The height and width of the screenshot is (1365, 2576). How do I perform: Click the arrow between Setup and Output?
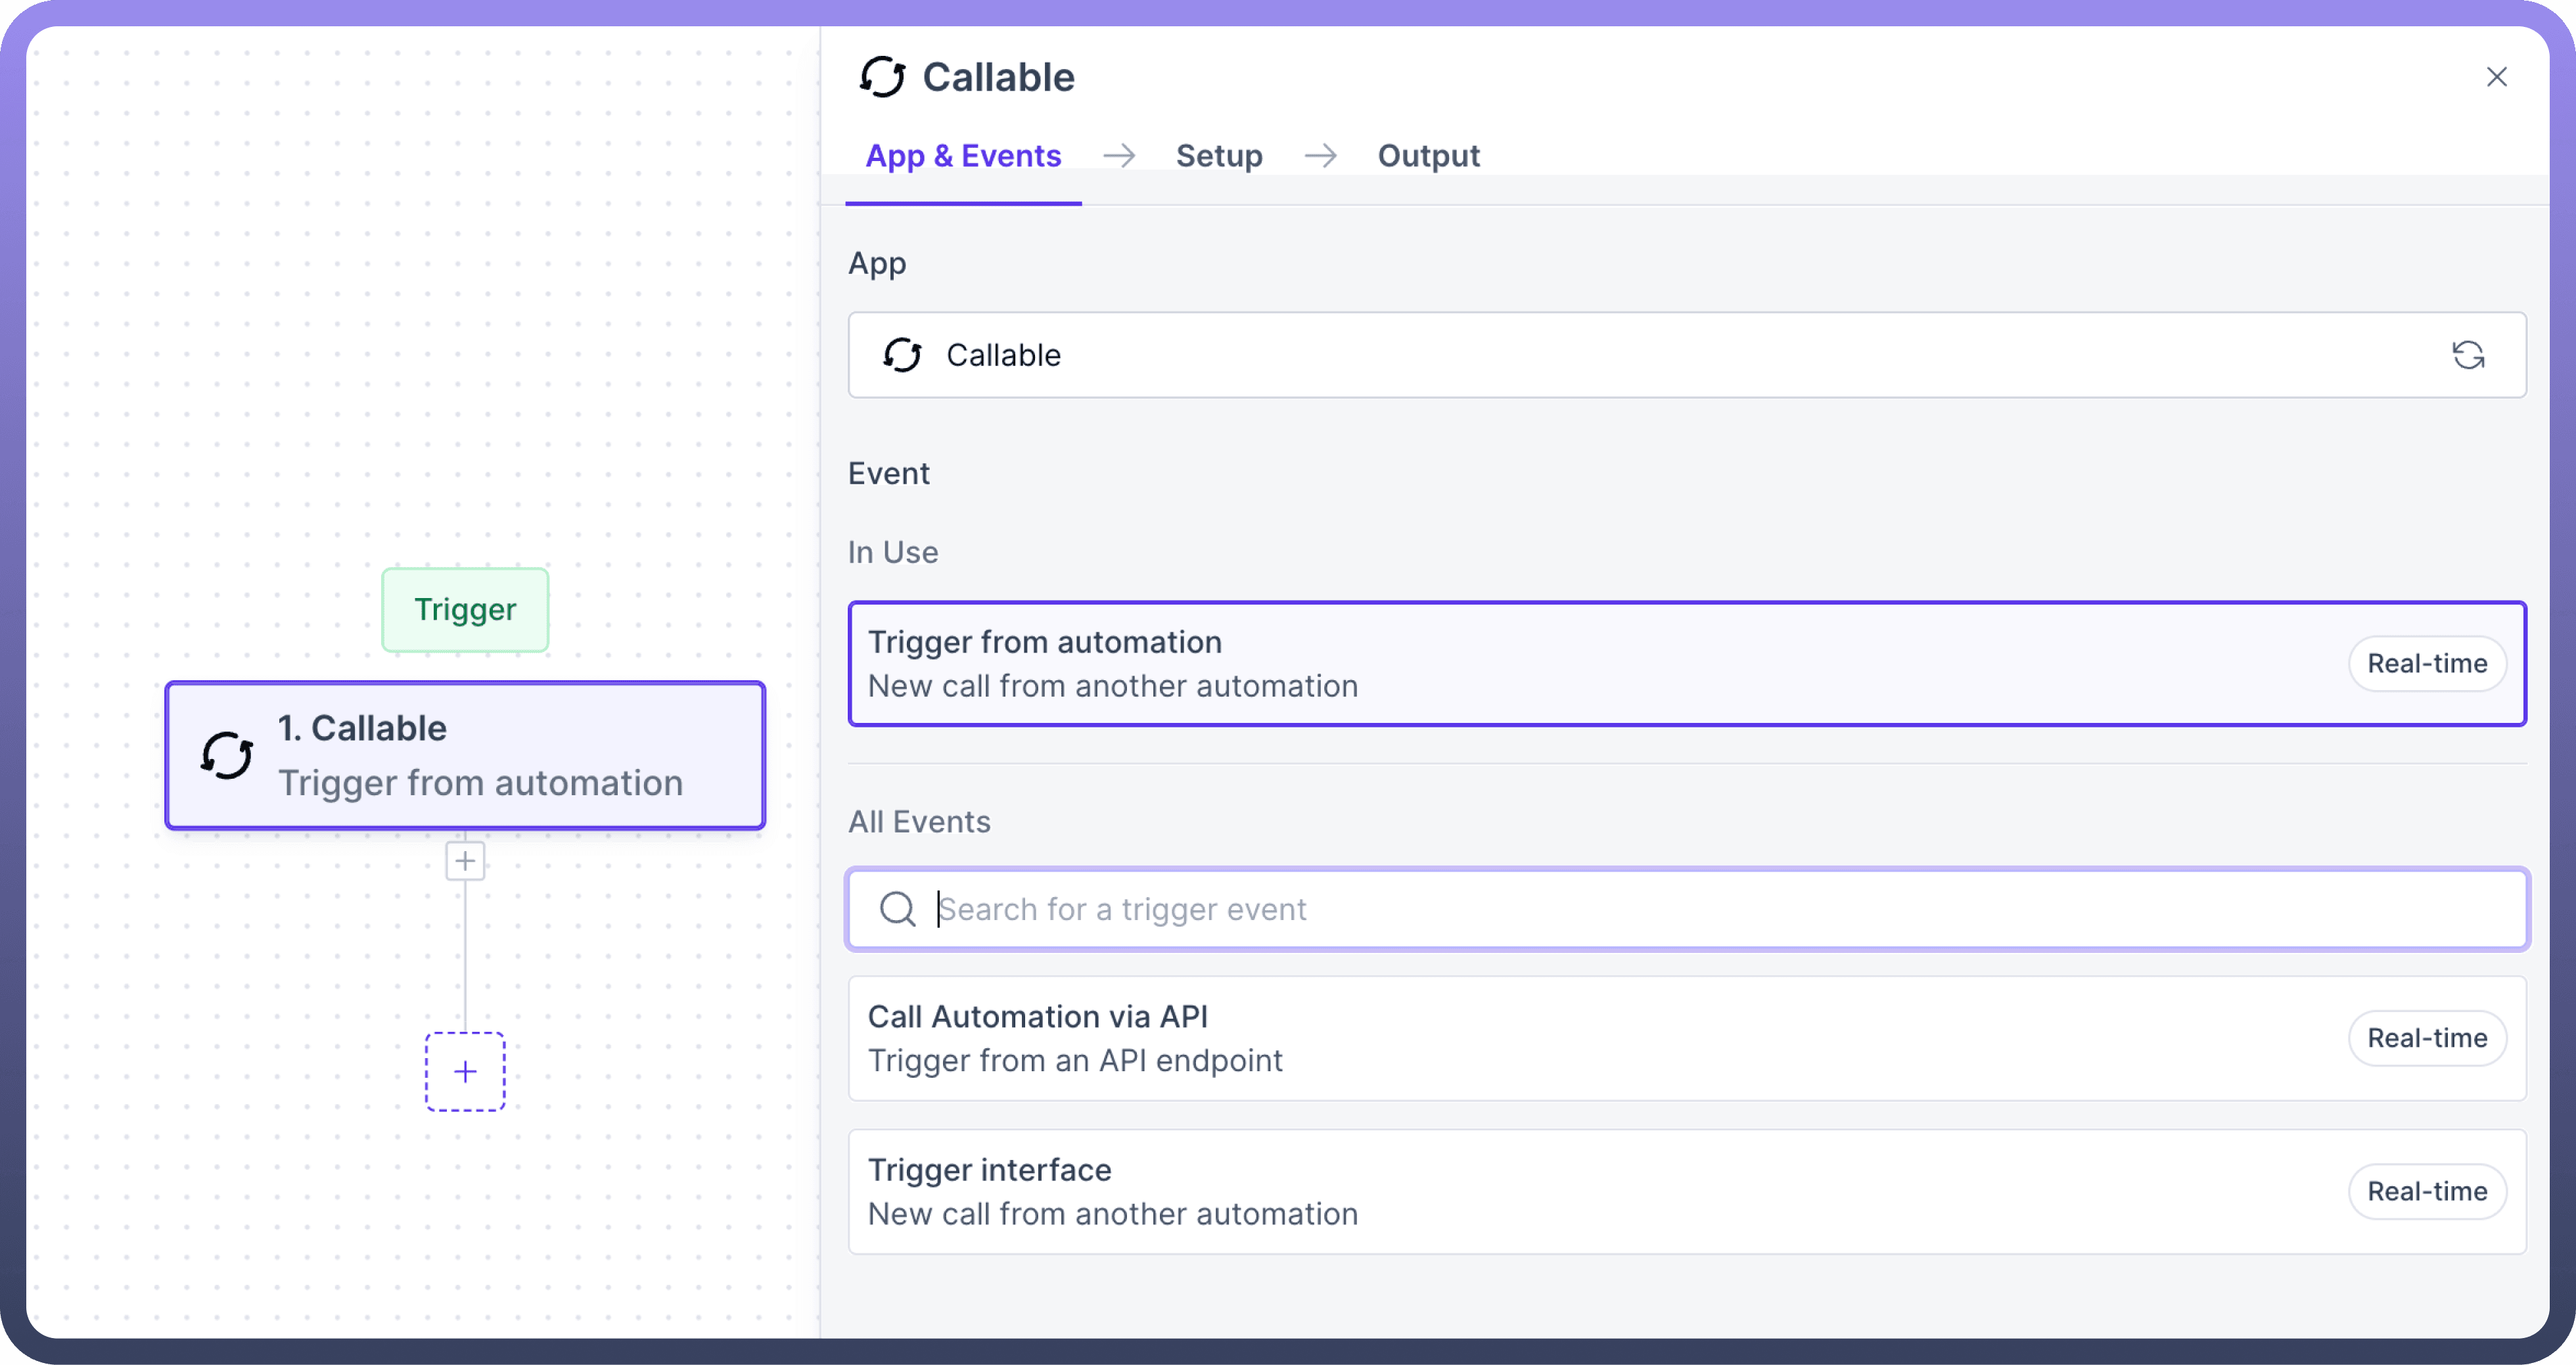1320,156
